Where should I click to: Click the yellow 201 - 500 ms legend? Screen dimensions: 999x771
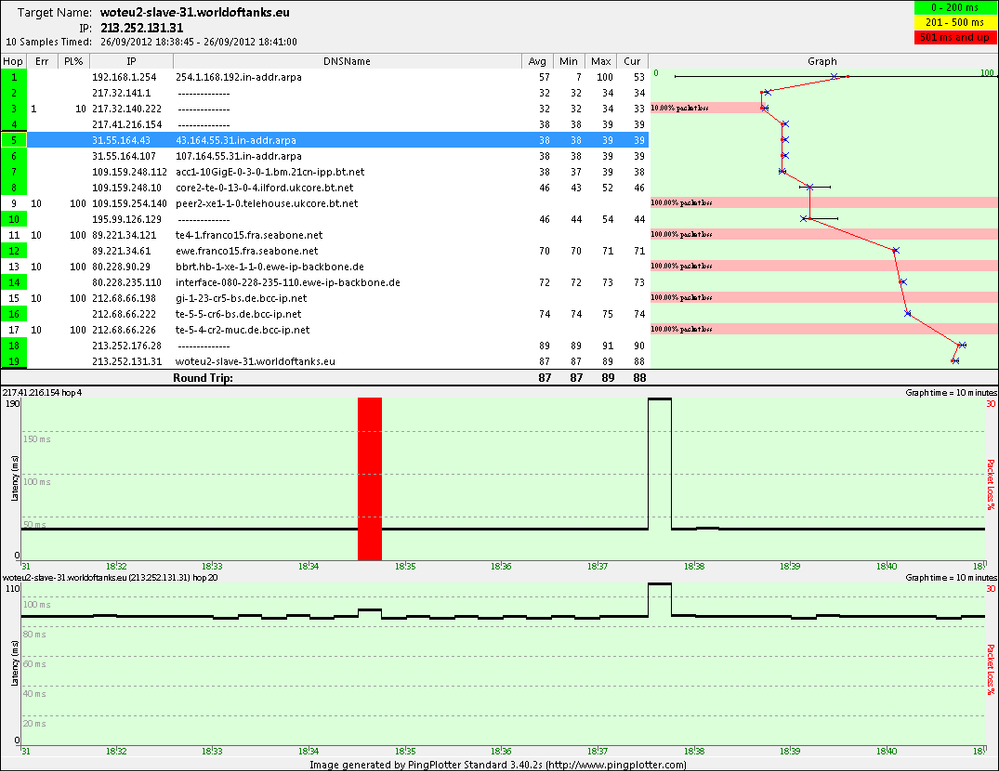click(x=954, y=22)
